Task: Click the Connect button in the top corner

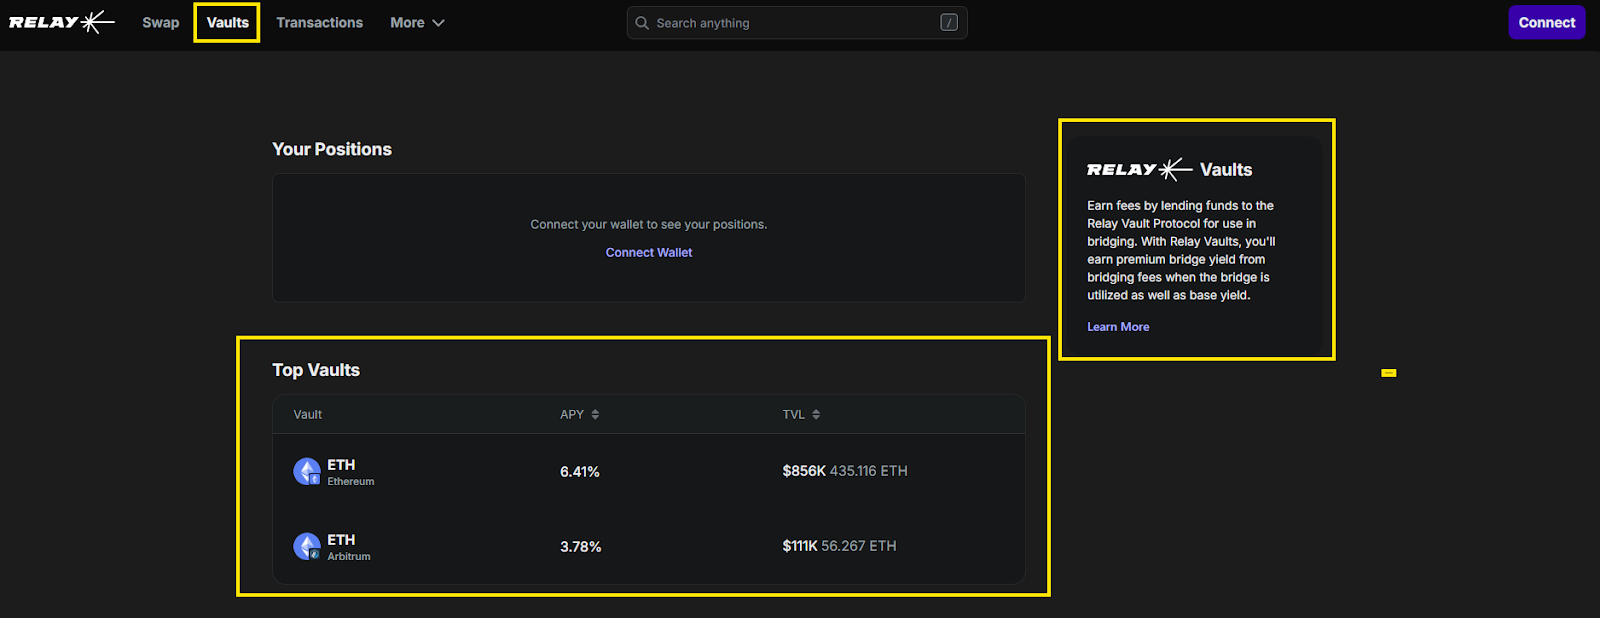Action: [1546, 22]
